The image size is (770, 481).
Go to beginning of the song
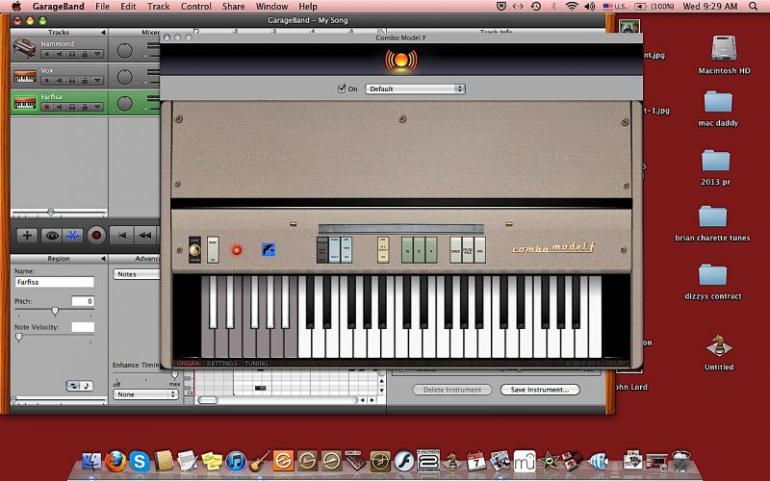tap(122, 236)
